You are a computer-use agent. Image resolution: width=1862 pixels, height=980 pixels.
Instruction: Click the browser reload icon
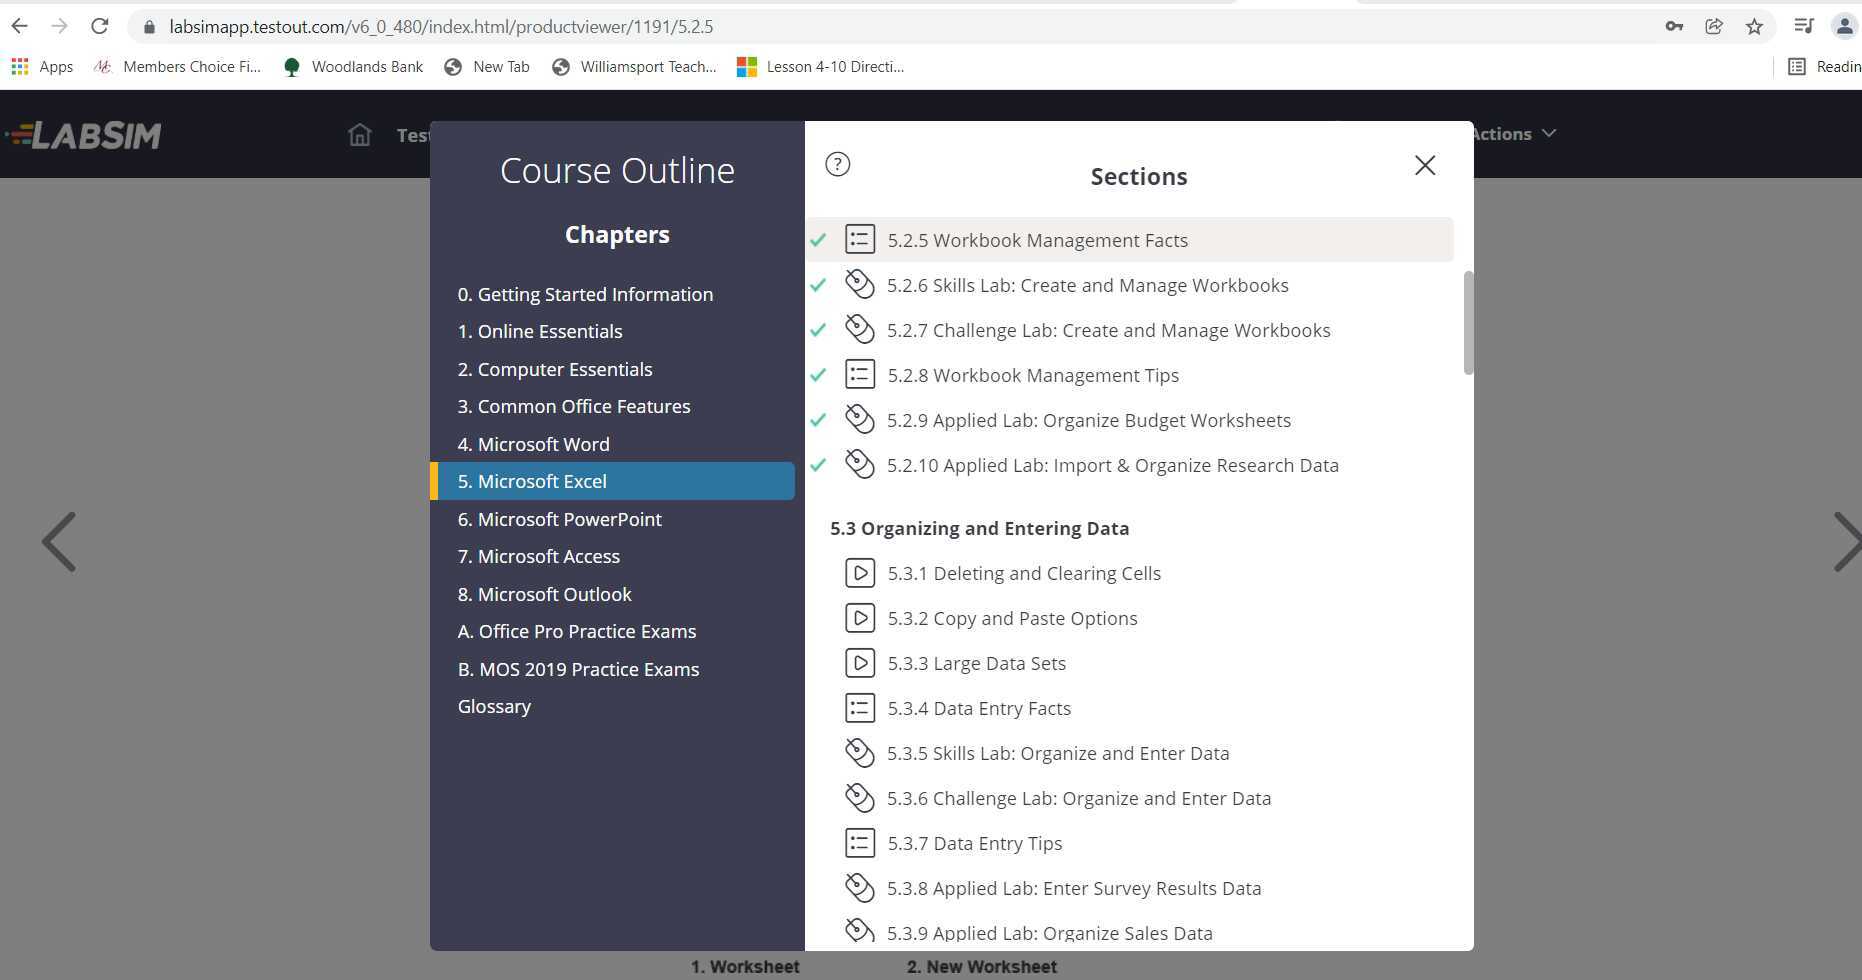point(99,26)
